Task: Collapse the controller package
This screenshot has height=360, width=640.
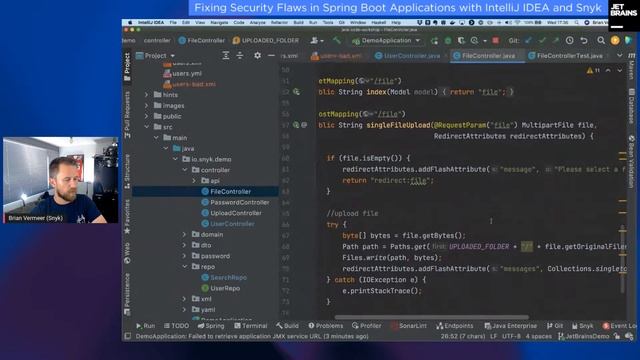Action: [x=185, y=170]
